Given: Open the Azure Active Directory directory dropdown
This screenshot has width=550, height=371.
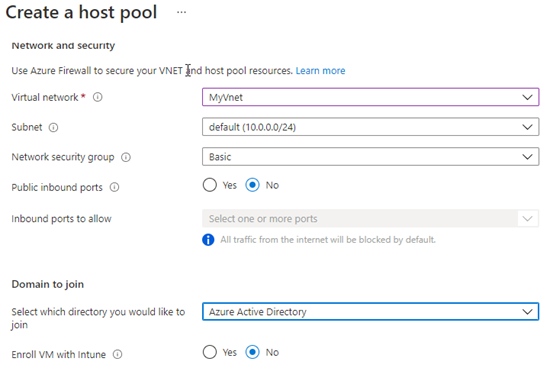Looking at the screenshot, I should (370, 312).
